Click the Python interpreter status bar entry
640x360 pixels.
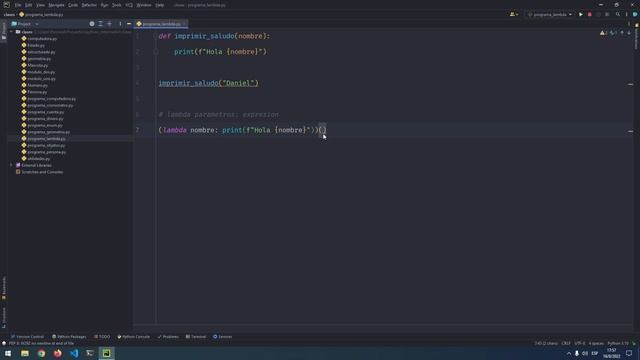(x=618, y=343)
